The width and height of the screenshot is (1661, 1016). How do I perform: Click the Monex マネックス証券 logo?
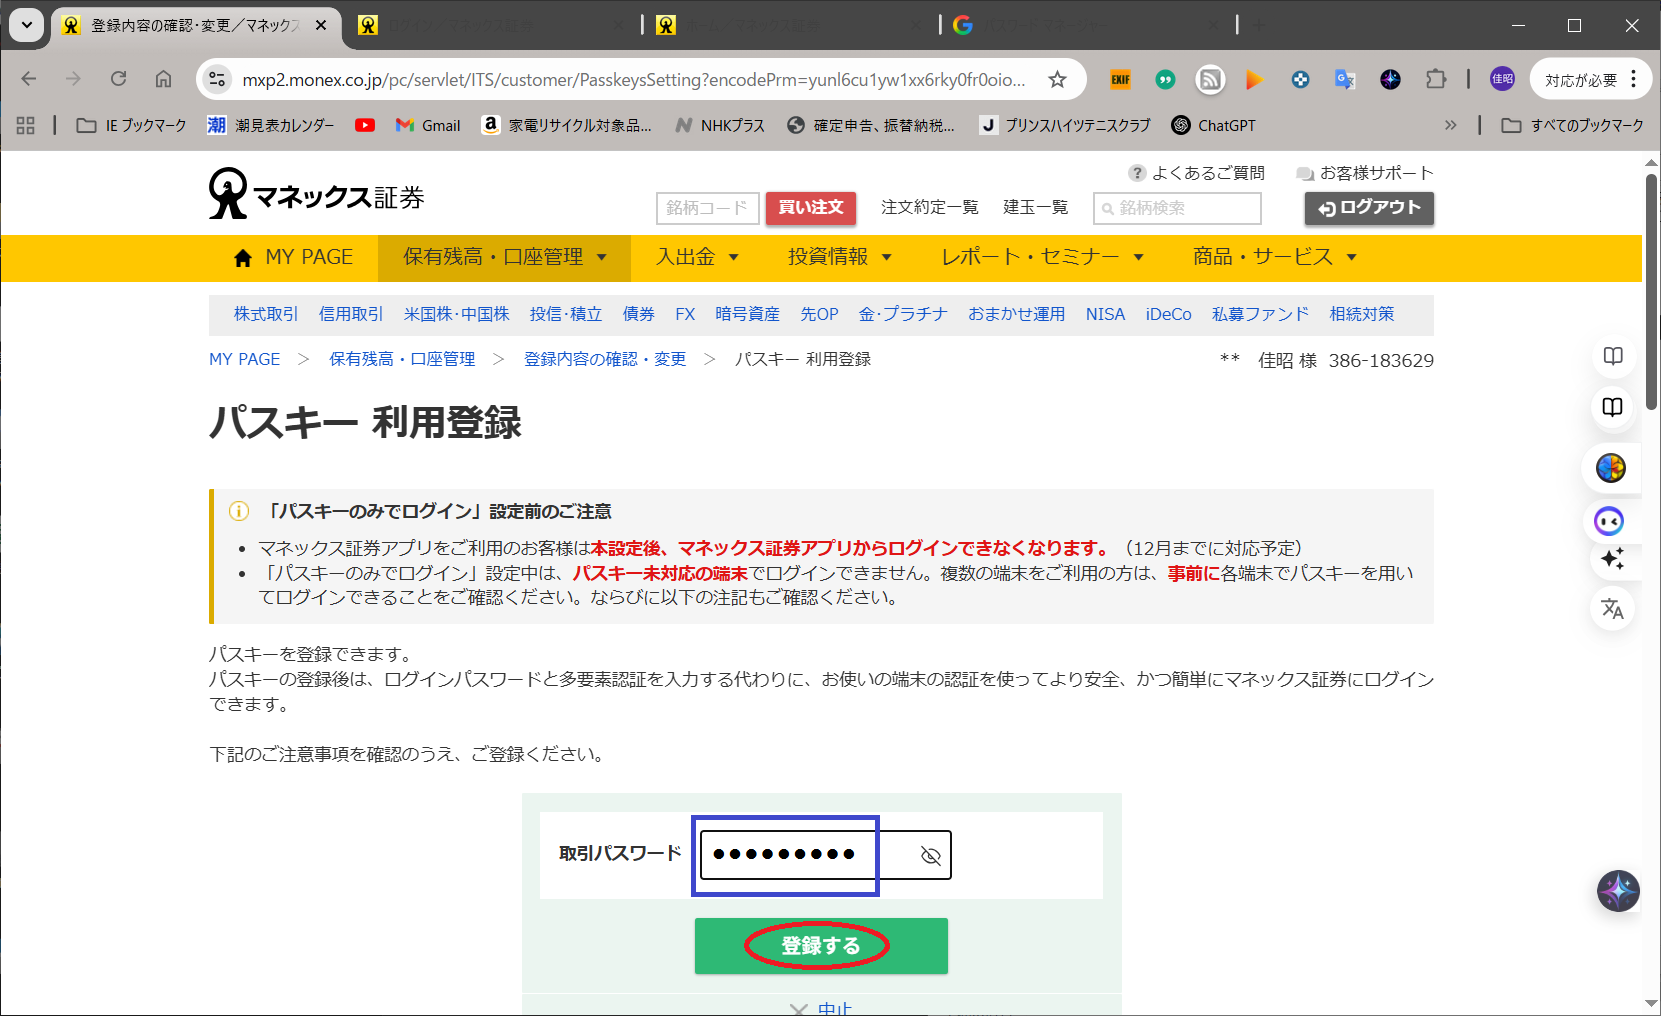[316, 194]
